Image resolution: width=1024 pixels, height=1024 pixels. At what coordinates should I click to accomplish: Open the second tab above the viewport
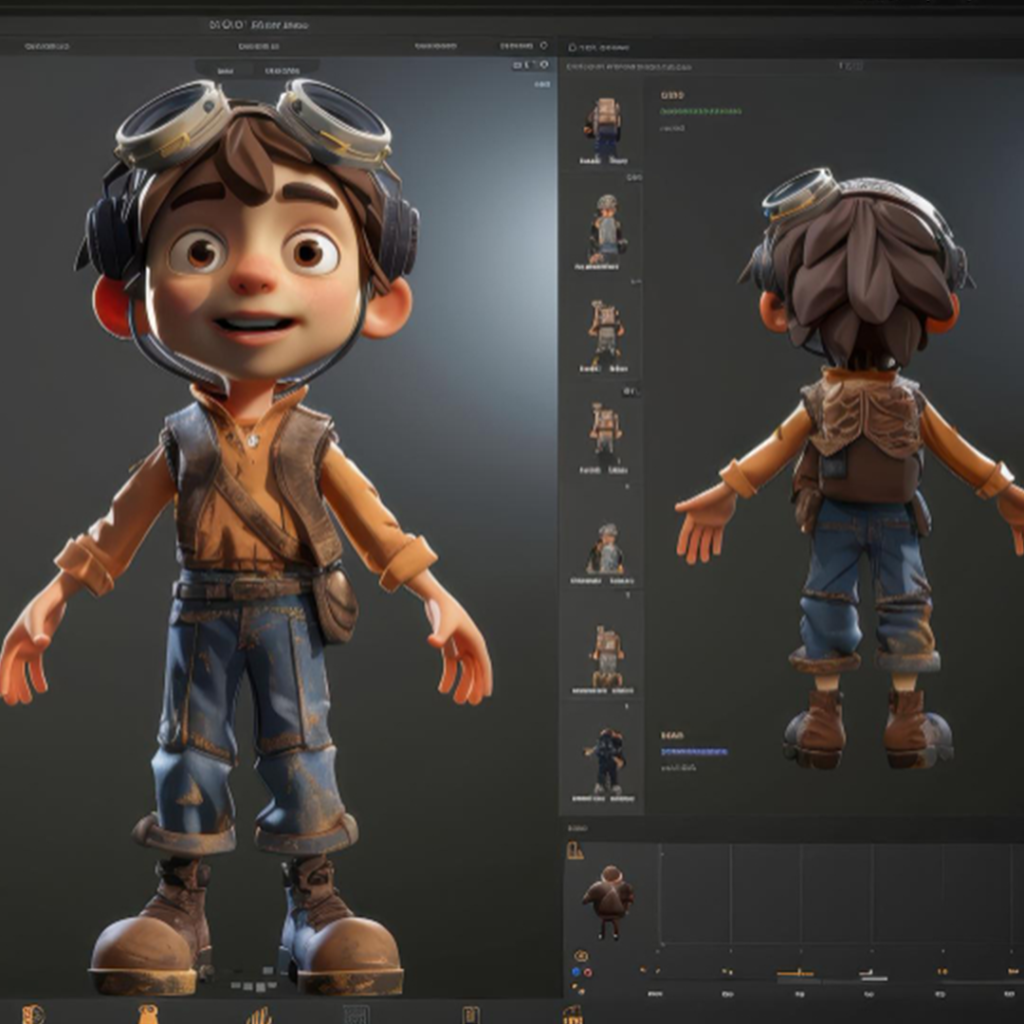tap(281, 71)
